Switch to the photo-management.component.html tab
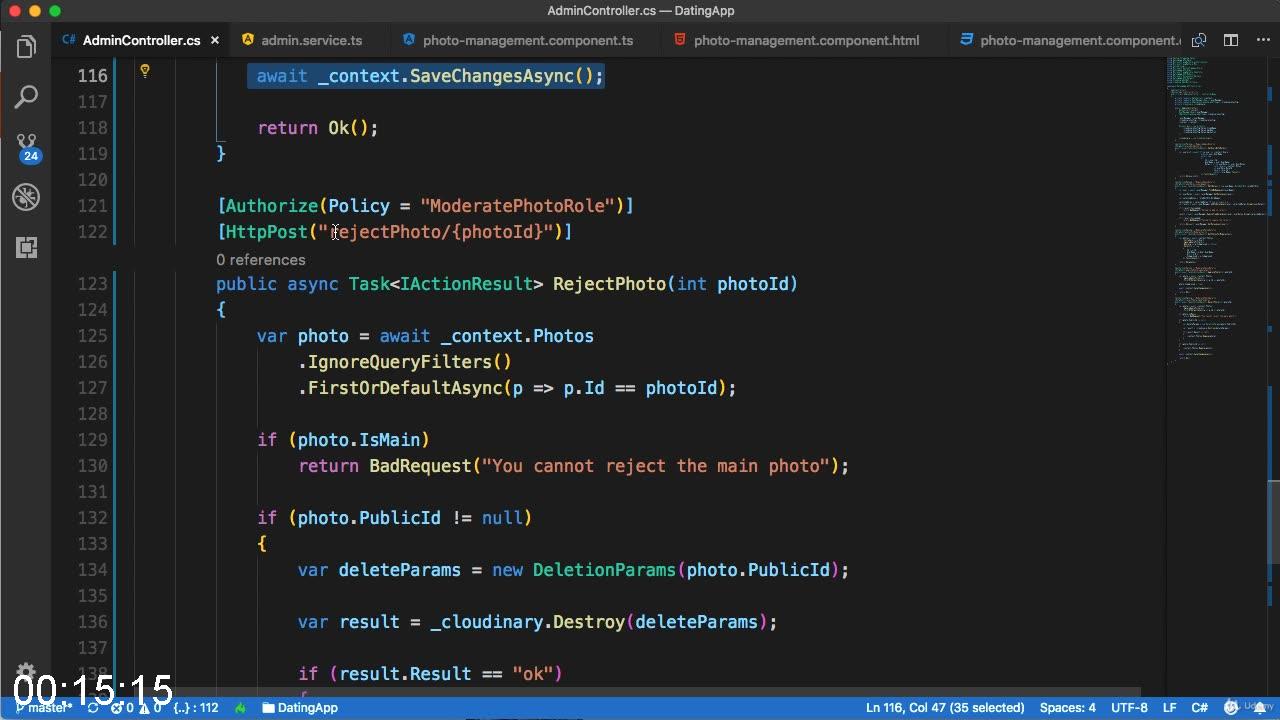This screenshot has height=720, width=1280. 806,40
